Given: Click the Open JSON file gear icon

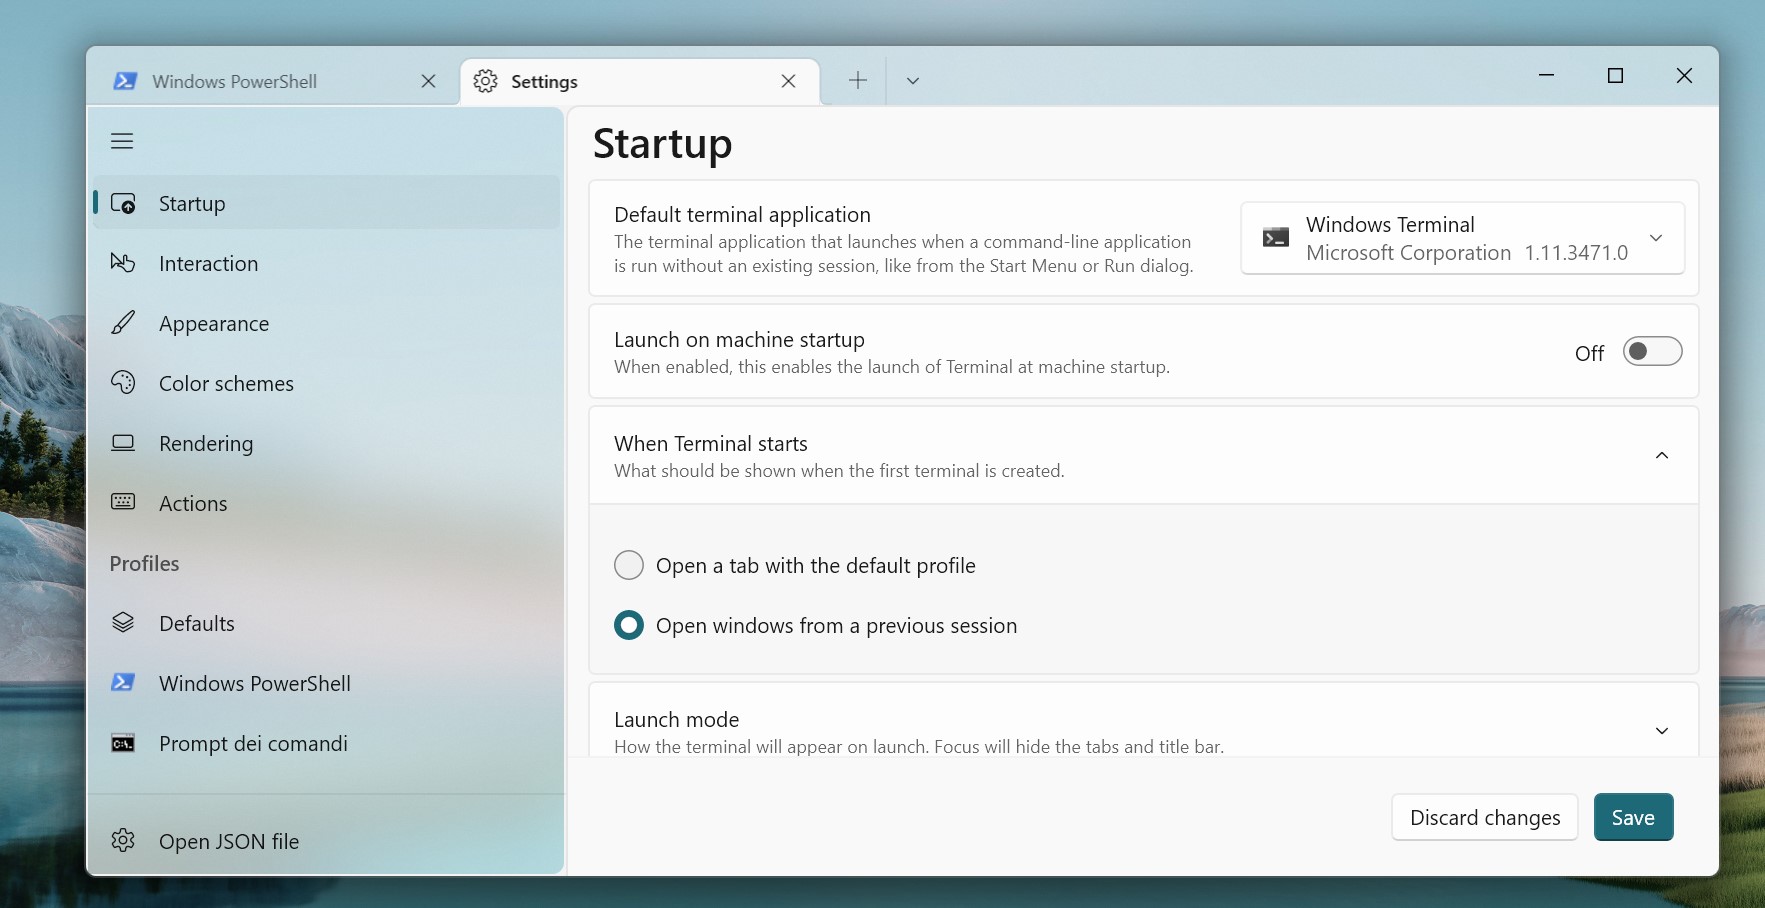Looking at the screenshot, I should tap(123, 840).
